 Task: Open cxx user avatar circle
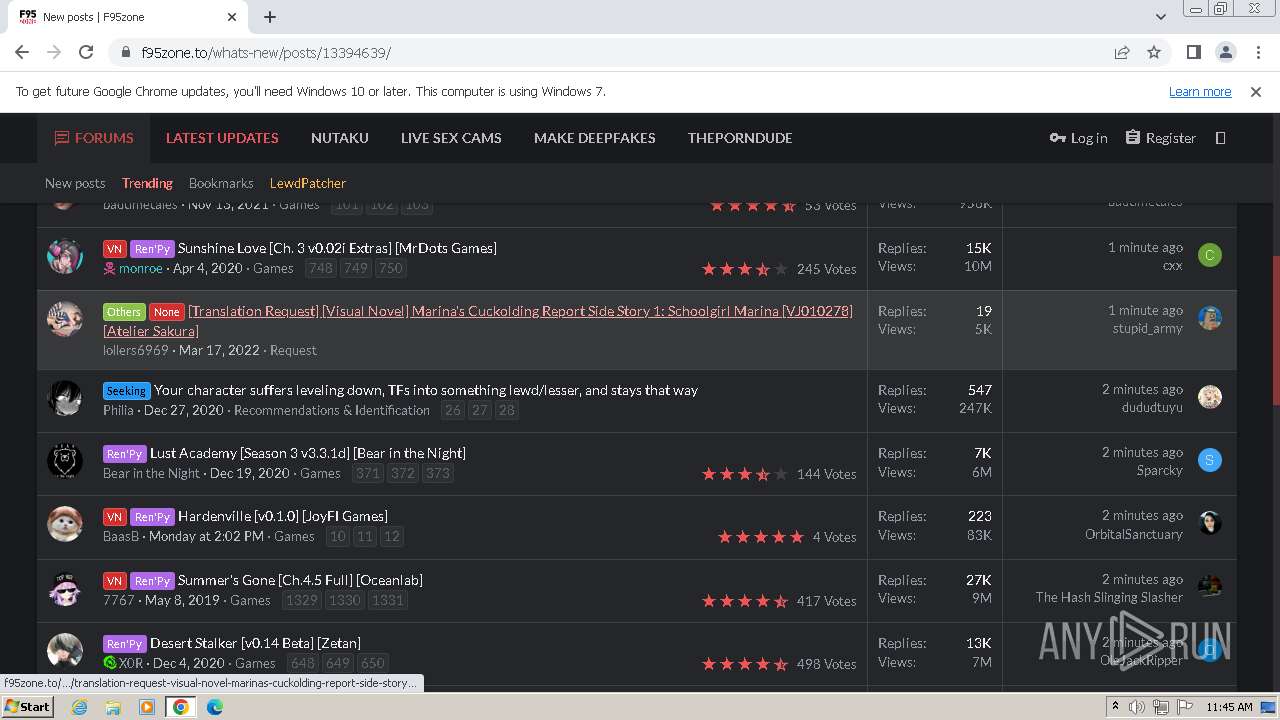(x=1210, y=255)
